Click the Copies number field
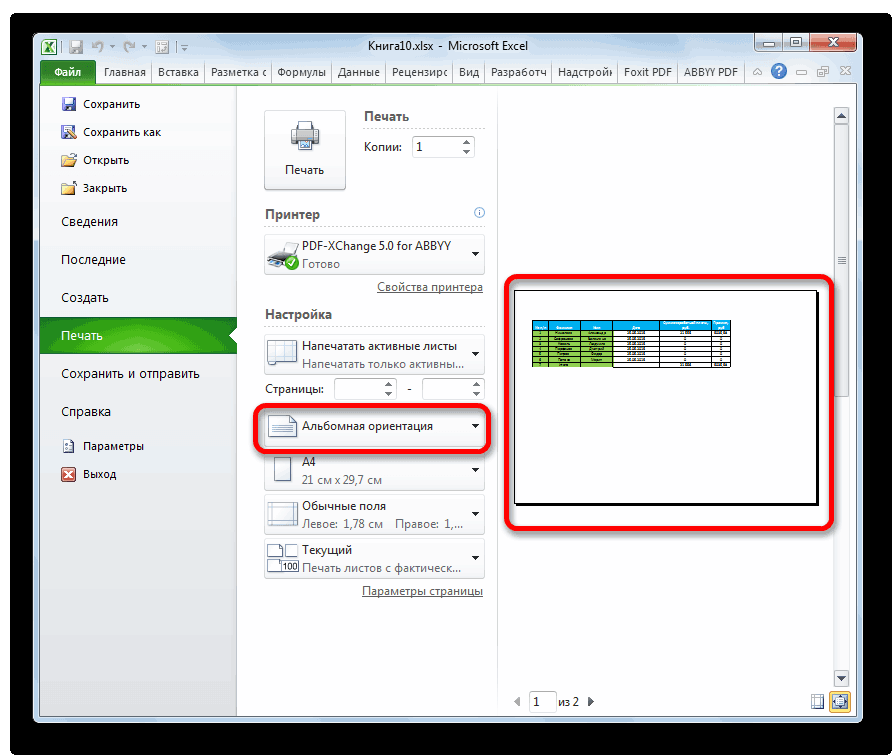The image size is (896, 756). click(437, 147)
